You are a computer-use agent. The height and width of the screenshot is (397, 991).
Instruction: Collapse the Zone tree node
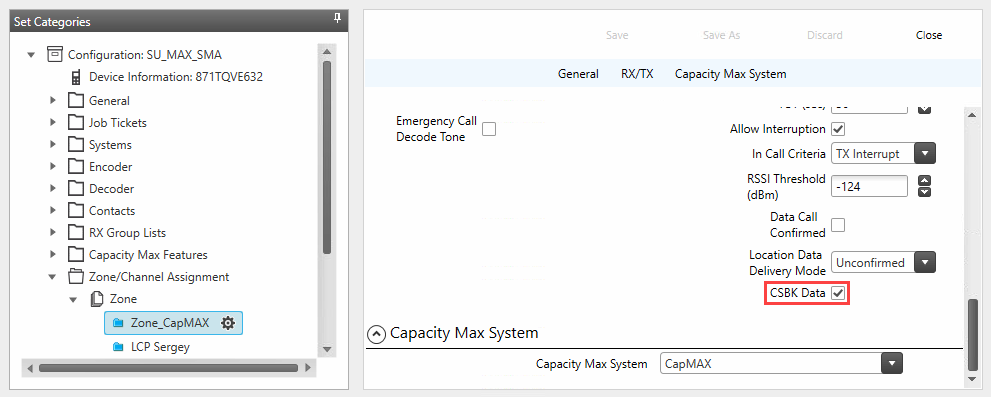point(73,299)
